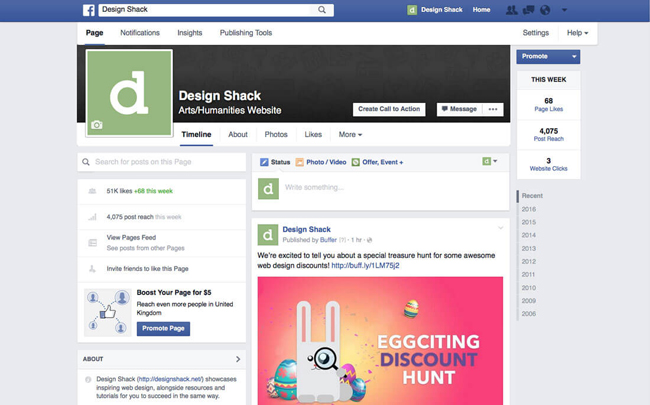Click the Facebook logo icon
The image size is (650, 405).
click(x=87, y=10)
